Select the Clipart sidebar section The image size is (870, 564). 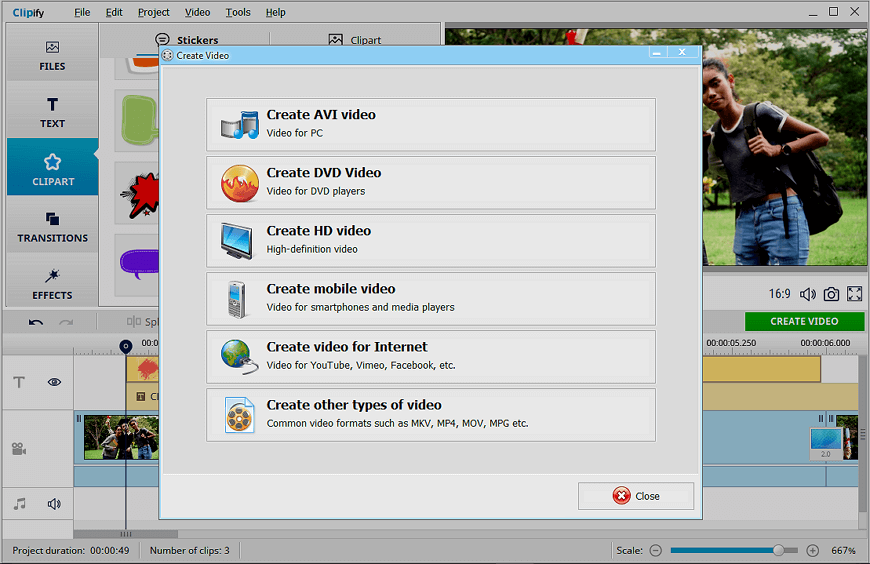pos(52,168)
